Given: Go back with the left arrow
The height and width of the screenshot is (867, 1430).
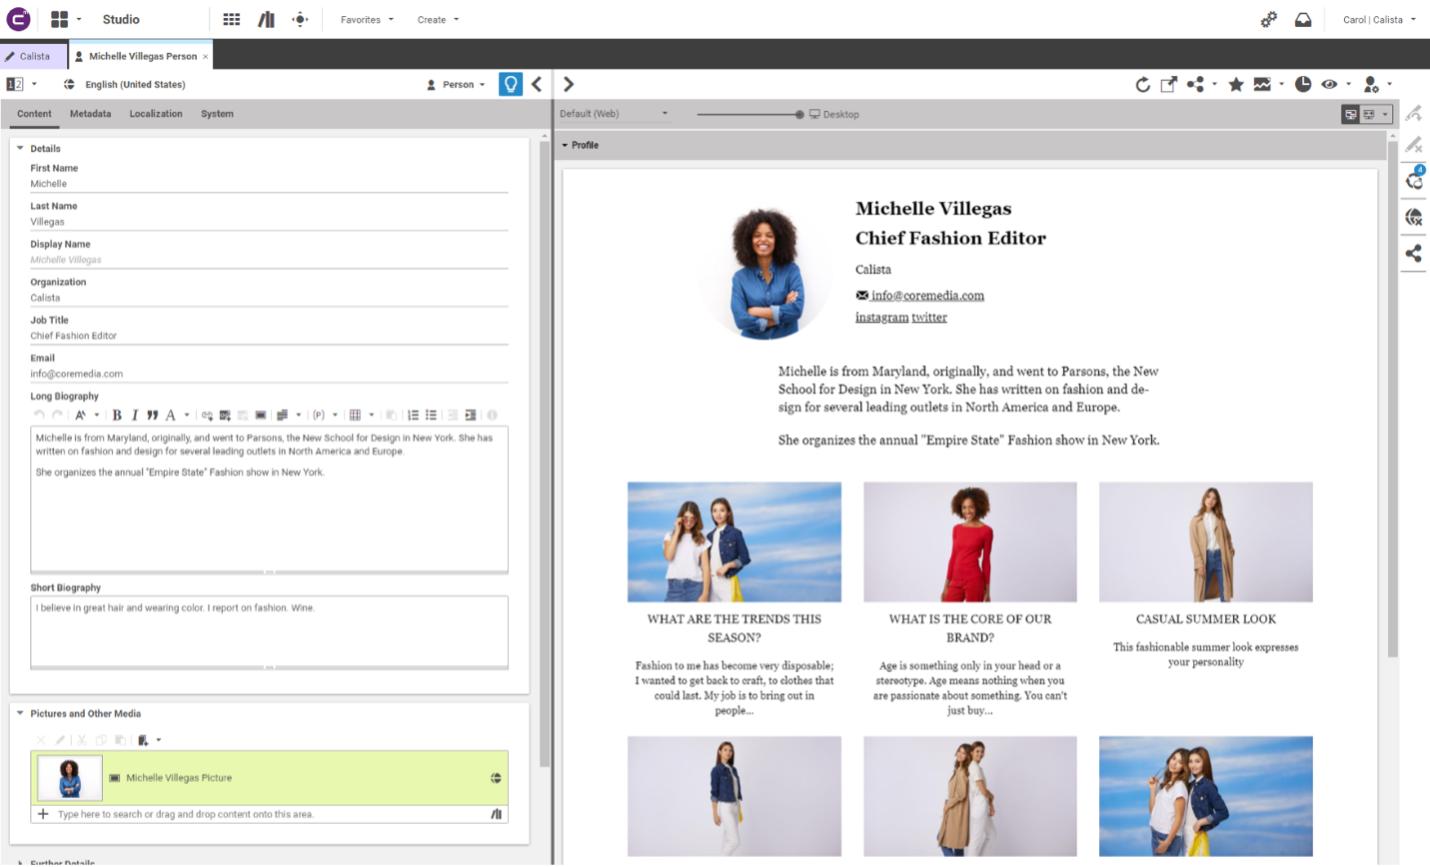Looking at the screenshot, I should click(x=537, y=84).
